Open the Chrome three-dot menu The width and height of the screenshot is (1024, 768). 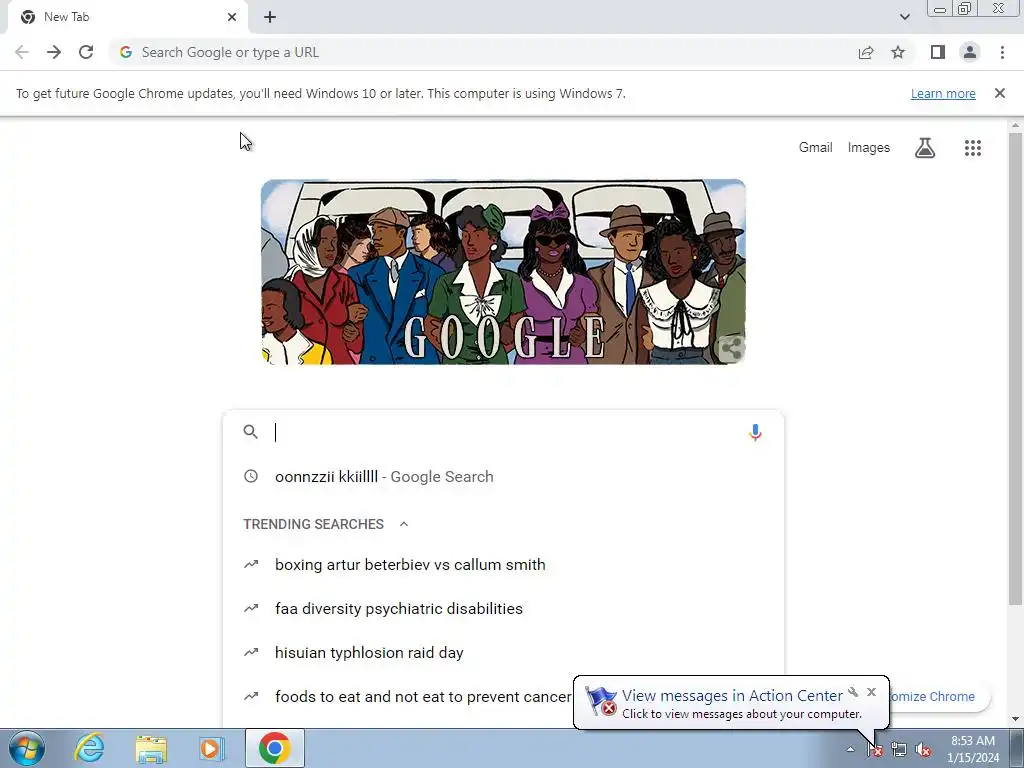tap(1002, 52)
